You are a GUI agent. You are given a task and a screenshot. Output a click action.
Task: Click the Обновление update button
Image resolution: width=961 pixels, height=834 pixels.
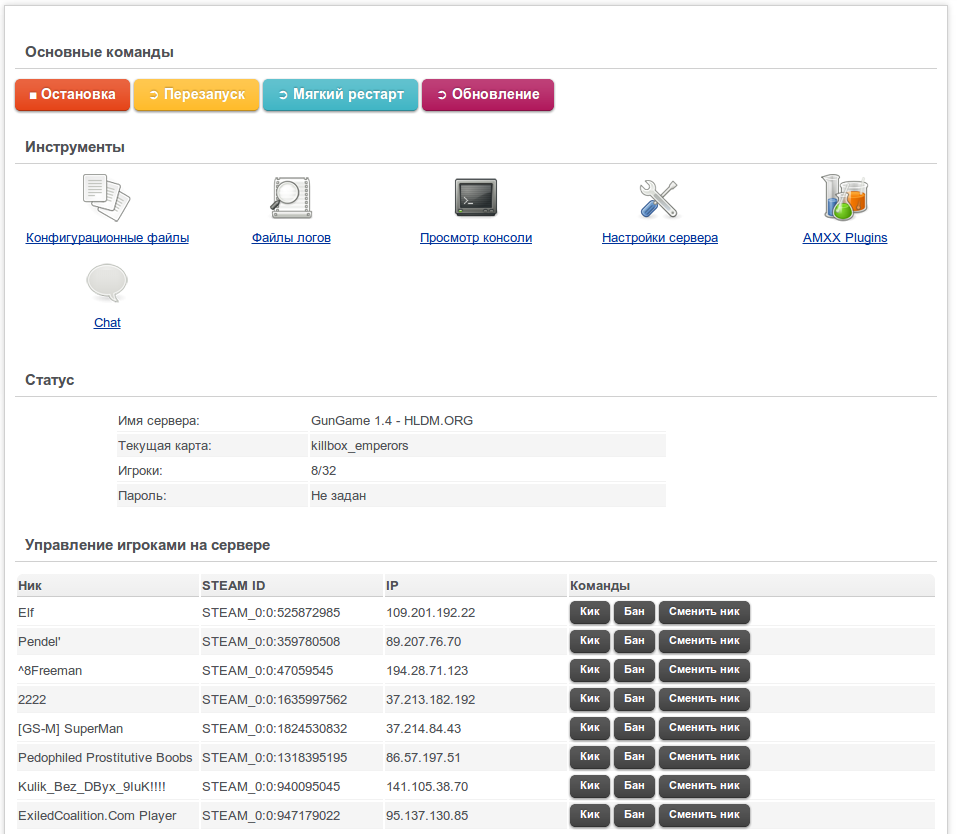488,95
